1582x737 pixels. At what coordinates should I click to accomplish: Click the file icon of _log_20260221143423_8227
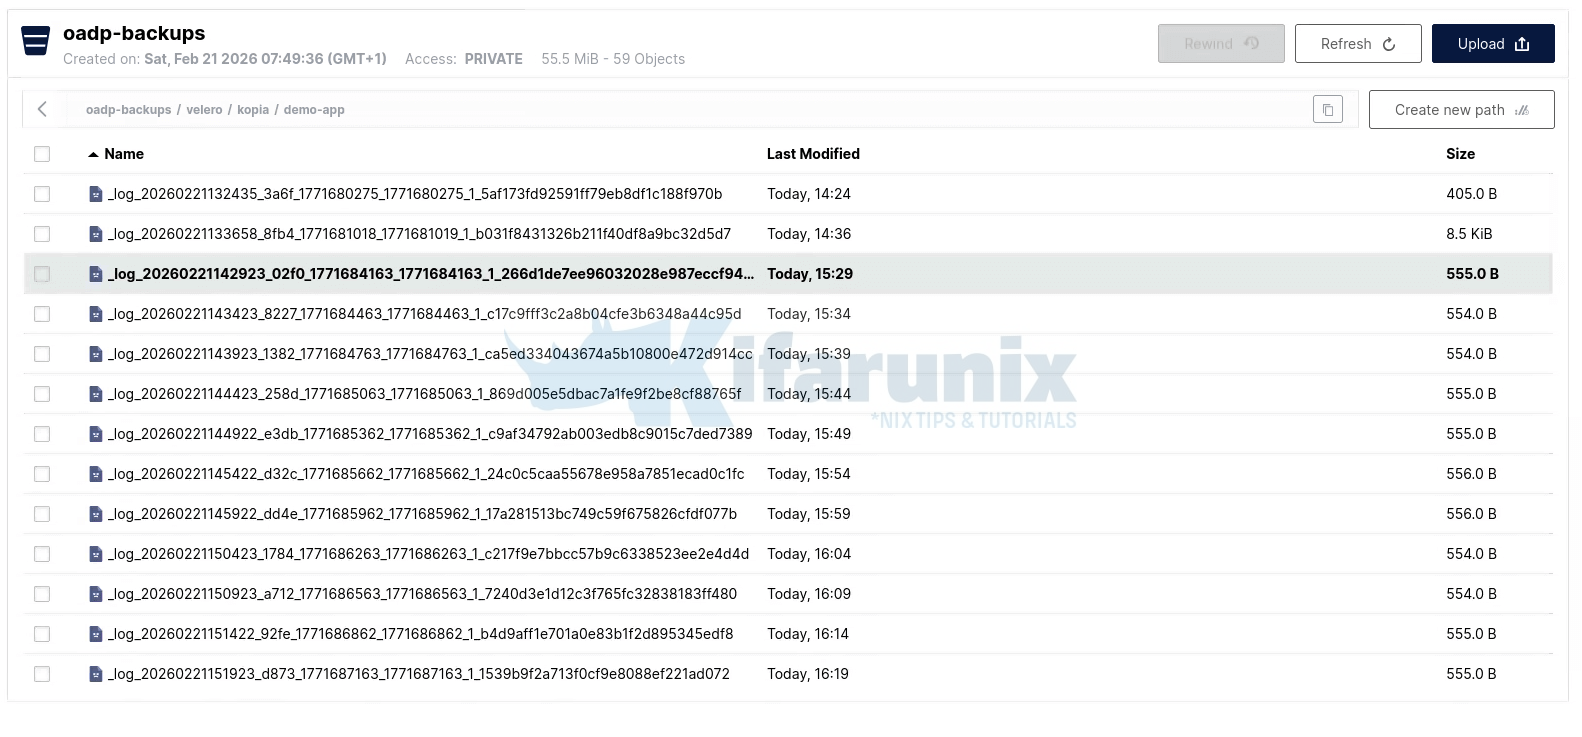click(96, 314)
